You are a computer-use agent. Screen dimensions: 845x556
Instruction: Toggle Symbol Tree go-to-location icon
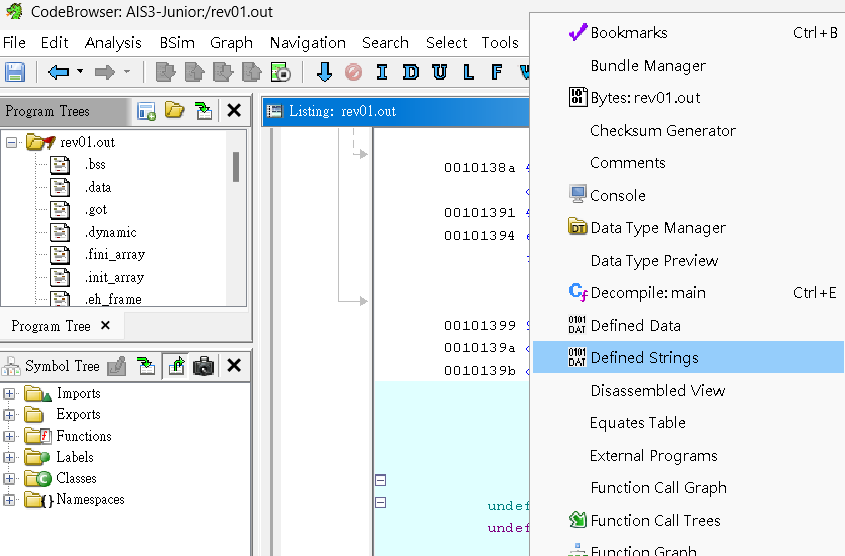pos(176,366)
